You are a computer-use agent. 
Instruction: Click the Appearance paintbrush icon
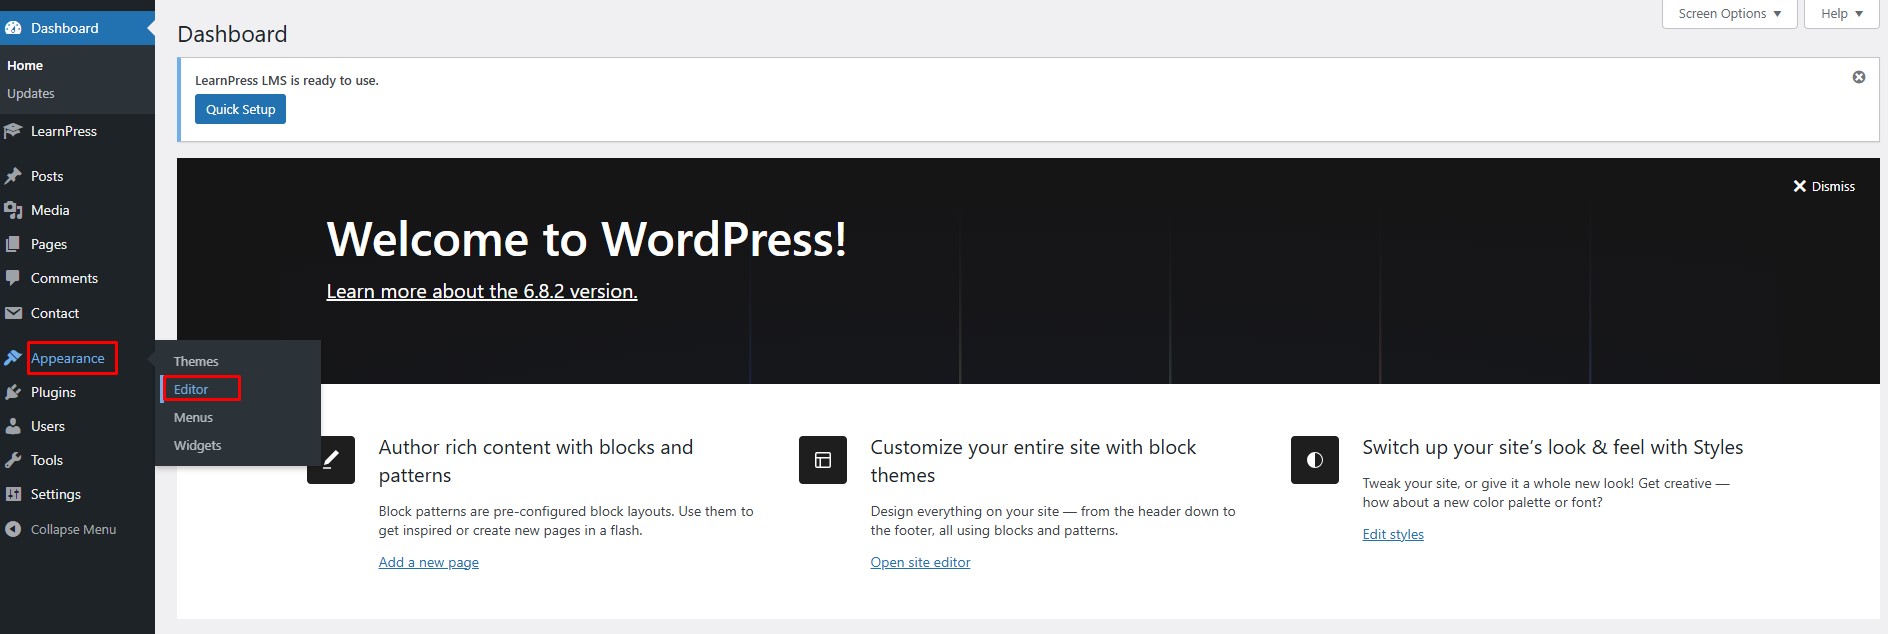[x=13, y=358]
